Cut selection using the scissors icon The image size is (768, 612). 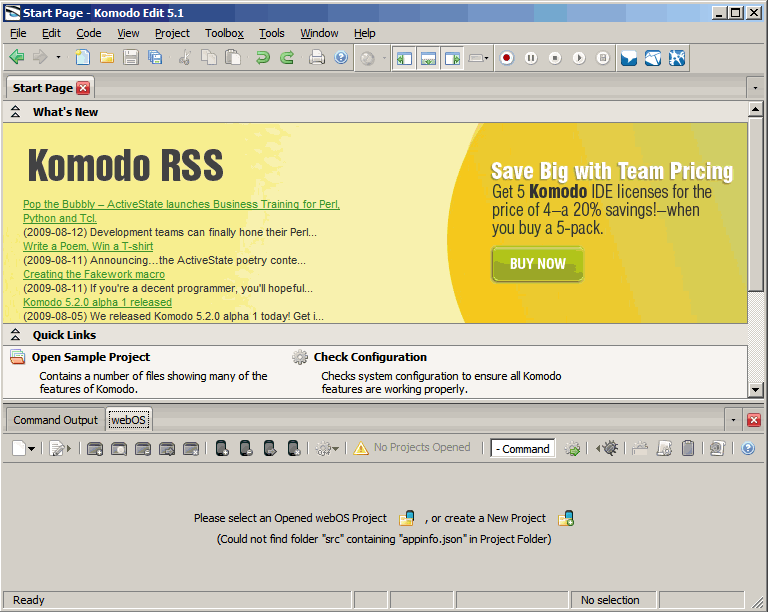pos(185,58)
